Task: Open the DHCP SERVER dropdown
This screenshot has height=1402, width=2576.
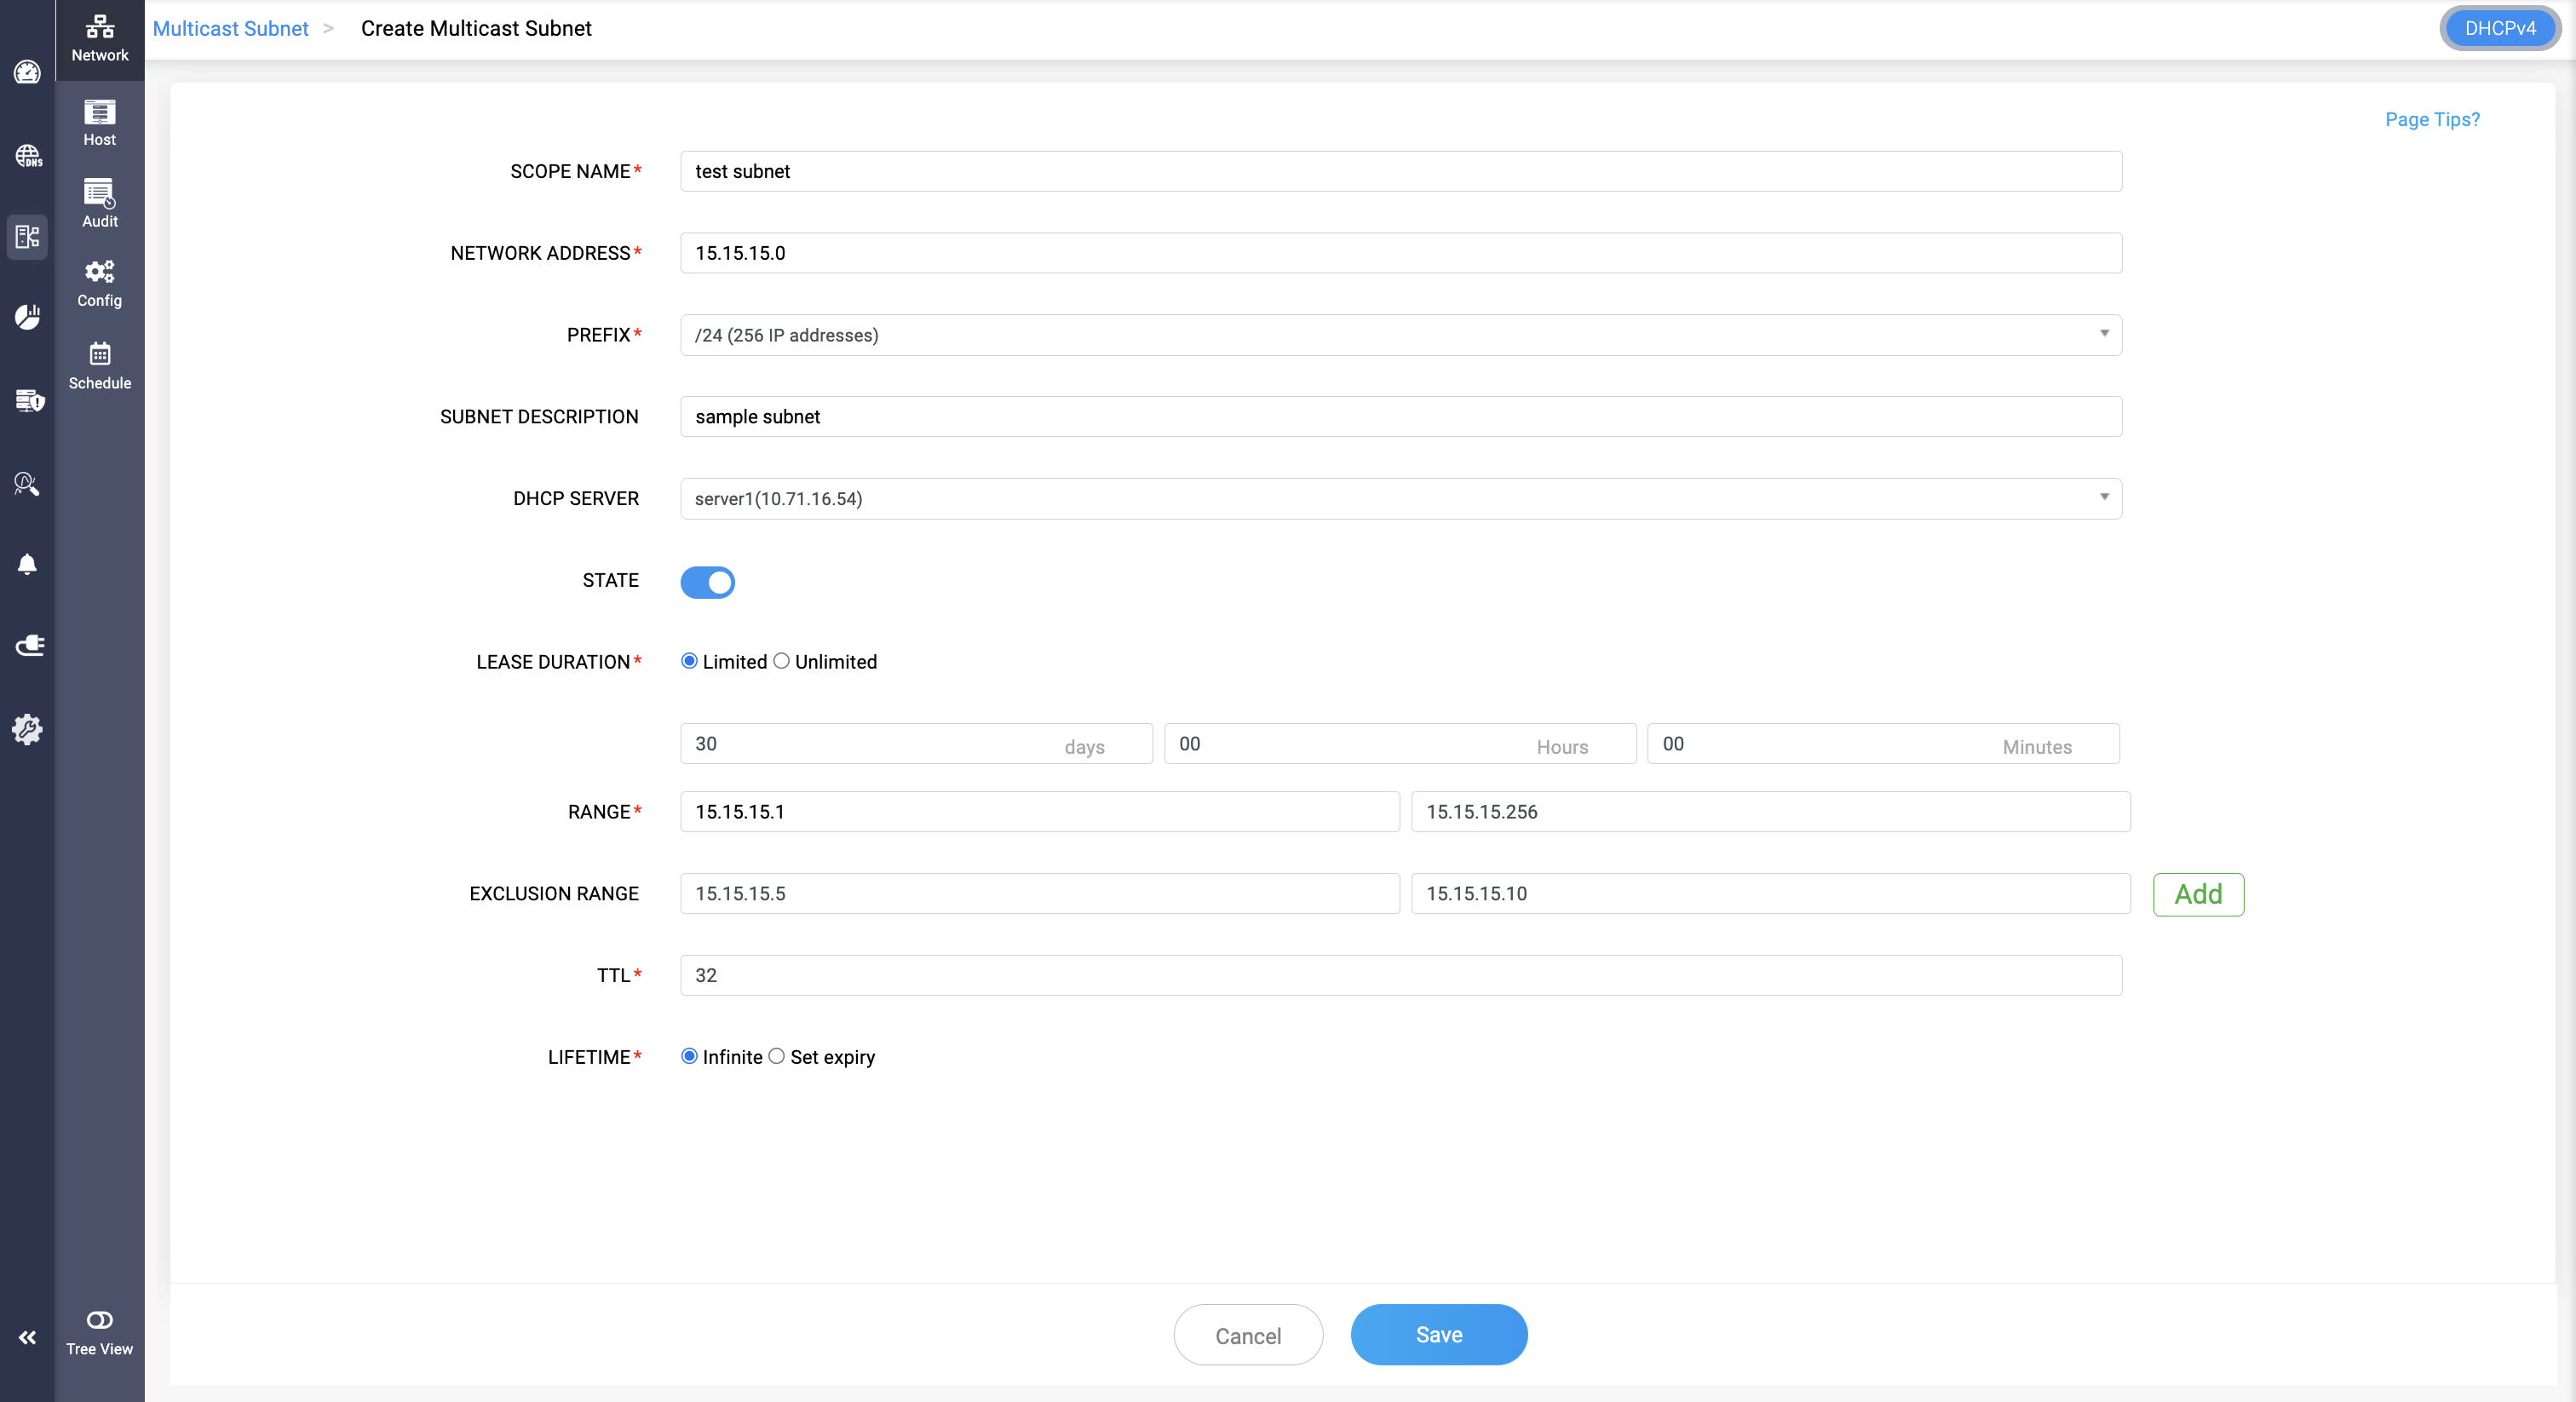Action: pyautogui.click(x=1400, y=498)
